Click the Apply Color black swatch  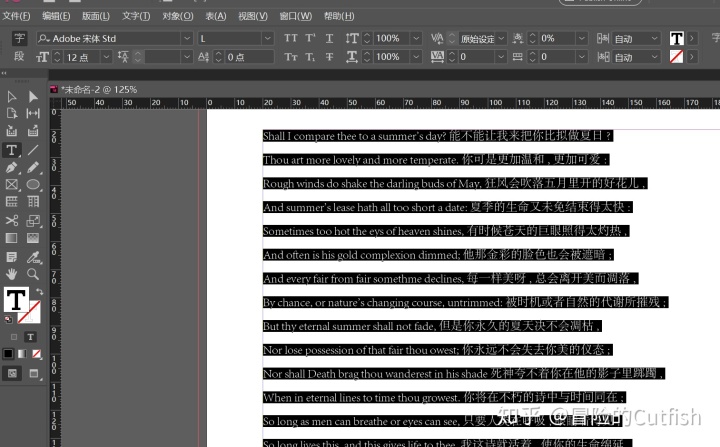8,354
